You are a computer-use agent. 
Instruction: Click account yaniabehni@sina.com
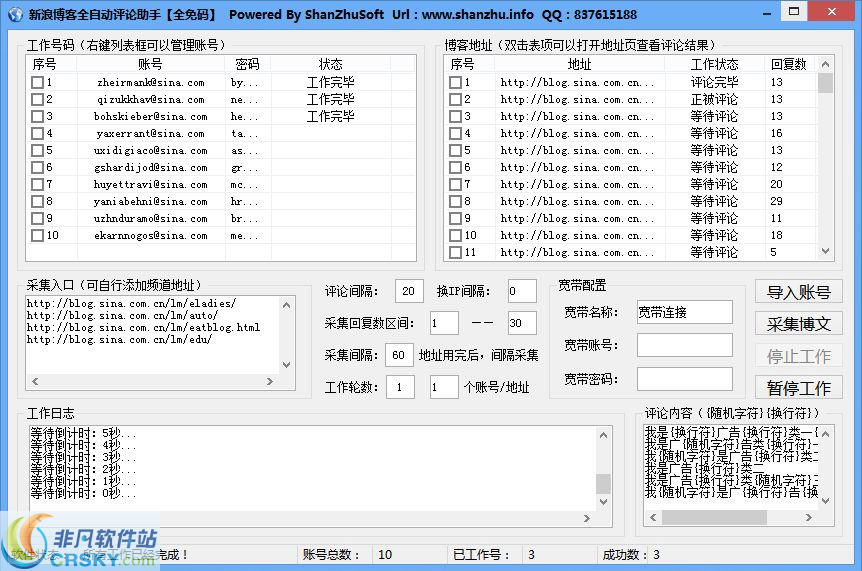pos(151,202)
